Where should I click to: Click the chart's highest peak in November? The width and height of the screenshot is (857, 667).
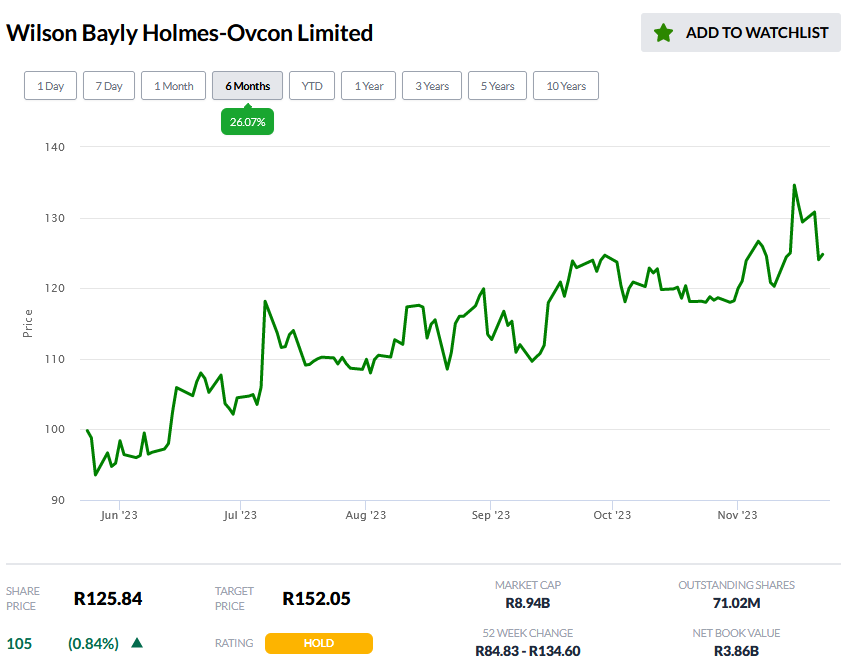(x=794, y=185)
